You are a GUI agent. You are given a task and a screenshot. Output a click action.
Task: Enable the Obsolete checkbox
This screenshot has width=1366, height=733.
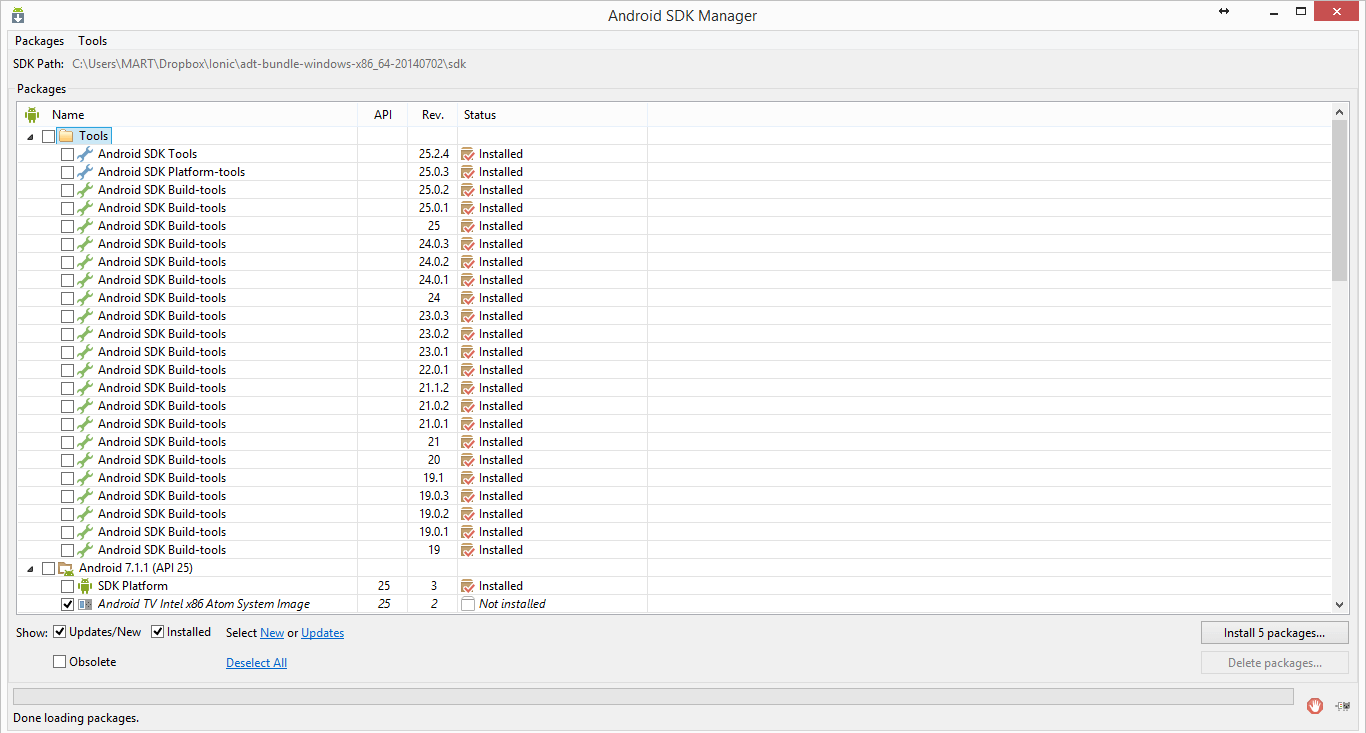pos(60,662)
